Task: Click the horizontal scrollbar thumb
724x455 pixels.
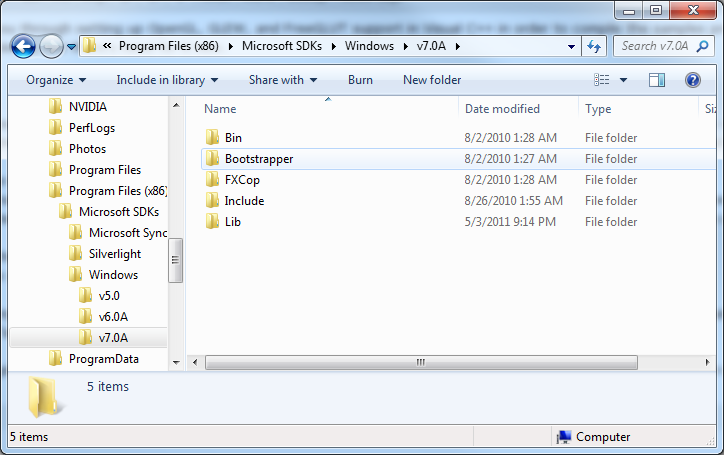Action: click(421, 363)
